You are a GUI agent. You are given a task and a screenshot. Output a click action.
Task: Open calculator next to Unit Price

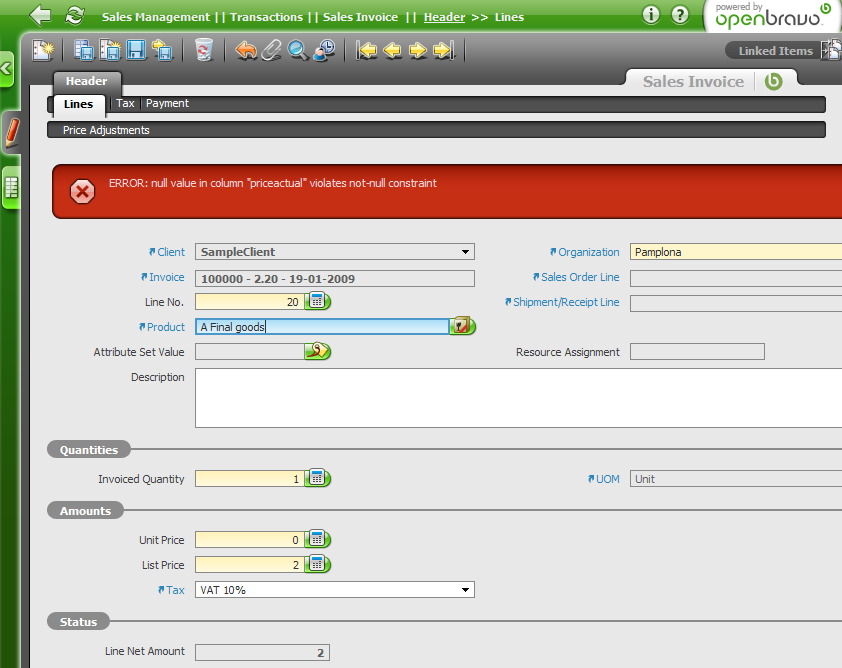318,540
